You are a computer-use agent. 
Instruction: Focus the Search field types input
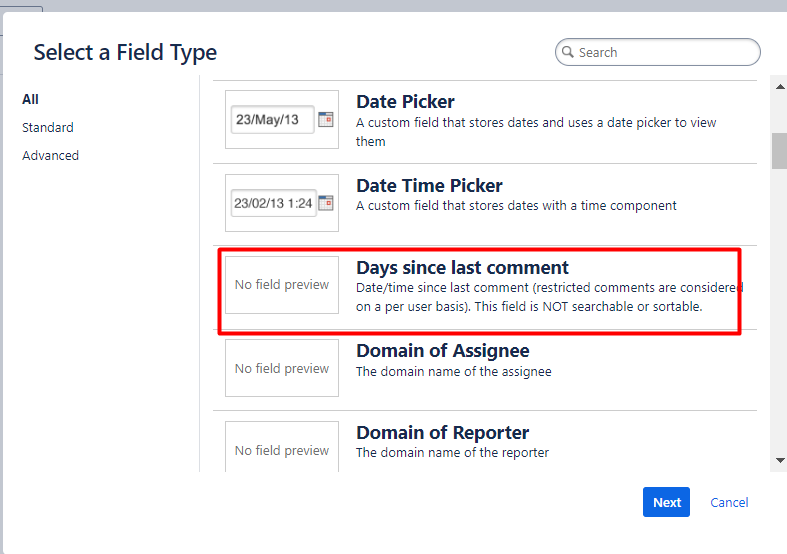658,52
